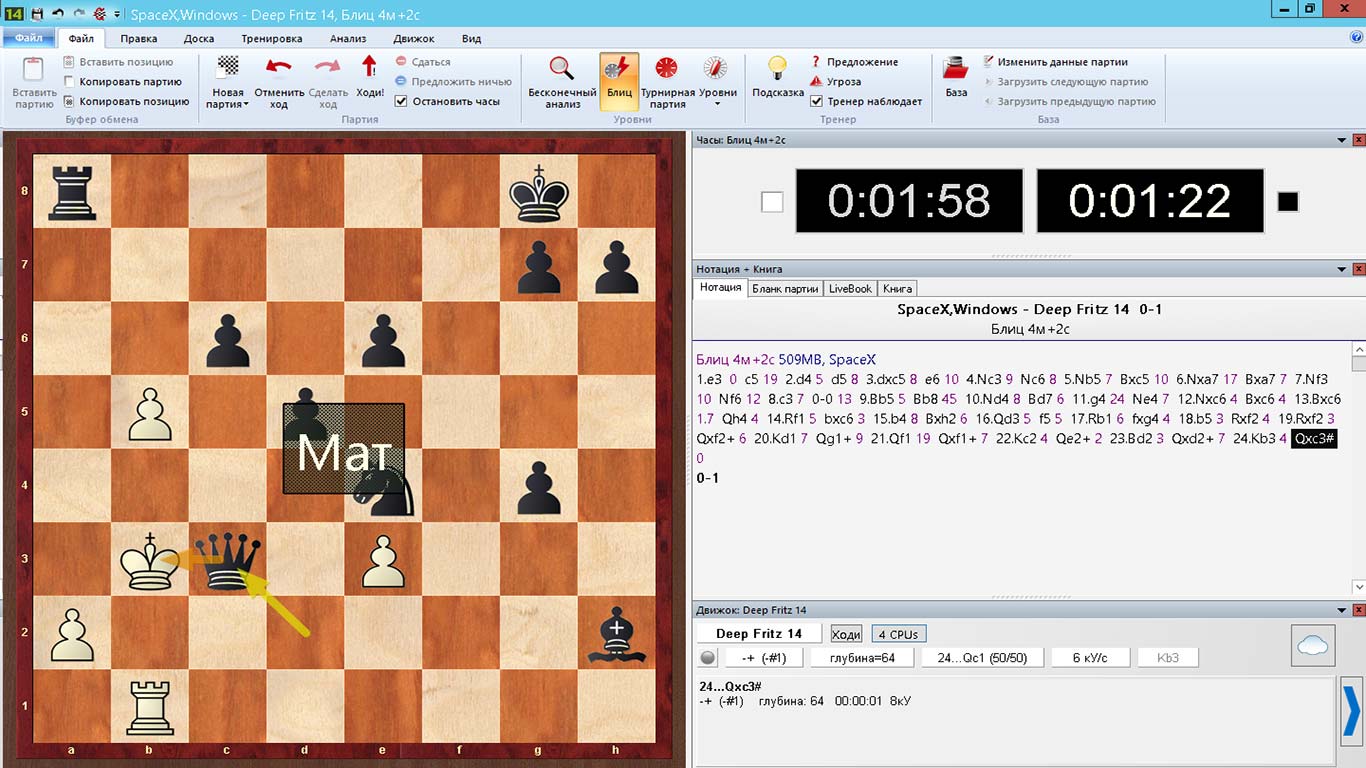Click the Ходи! red arrow icon
The width and height of the screenshot is (1366, 768).
click(369, 67)
